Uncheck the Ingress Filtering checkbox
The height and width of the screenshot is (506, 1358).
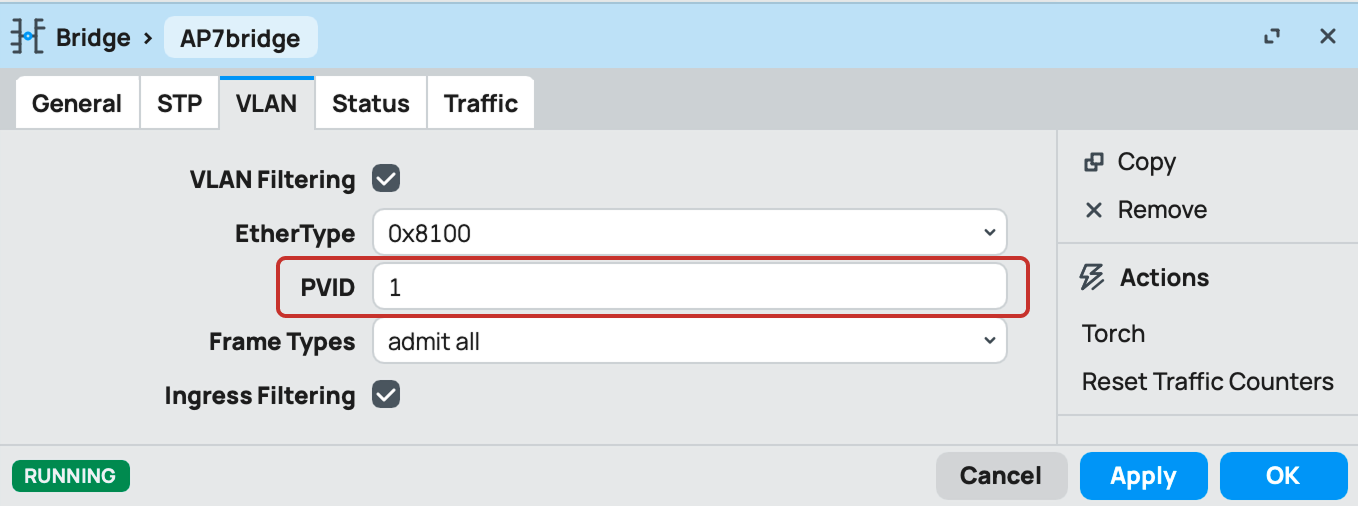pos(386,395)
